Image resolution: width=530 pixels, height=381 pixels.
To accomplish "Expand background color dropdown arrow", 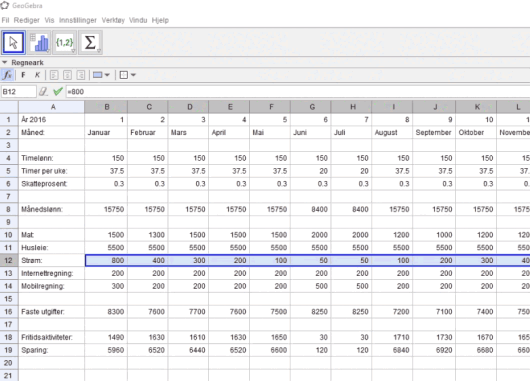I will point(107,75).
